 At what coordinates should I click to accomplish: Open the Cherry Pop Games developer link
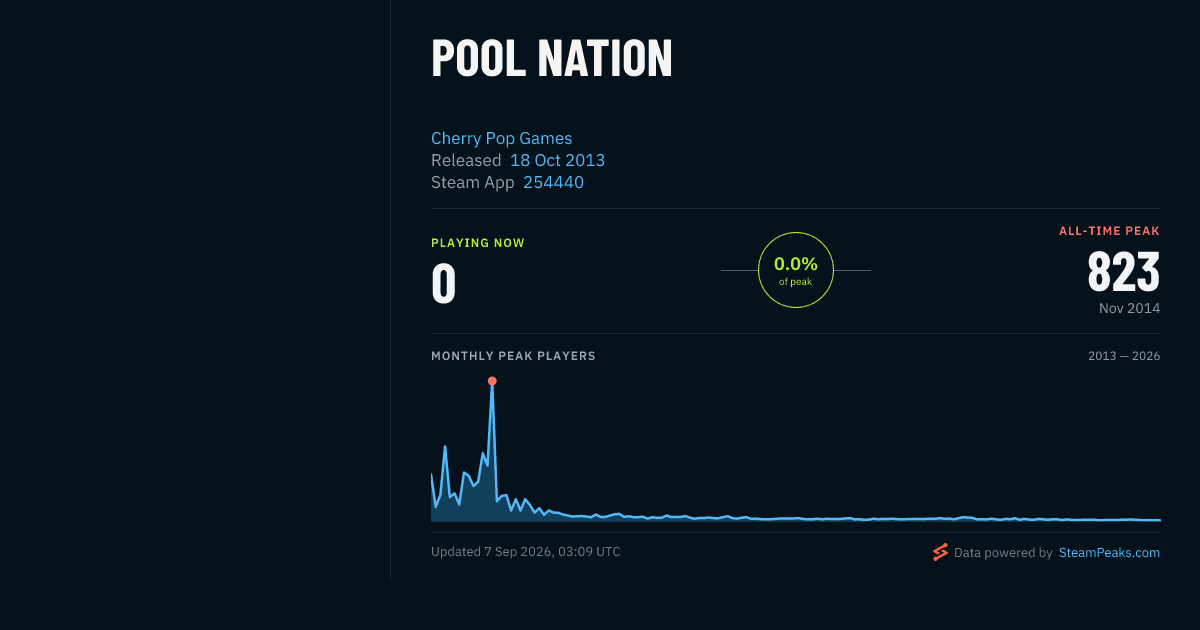[501, 138]
